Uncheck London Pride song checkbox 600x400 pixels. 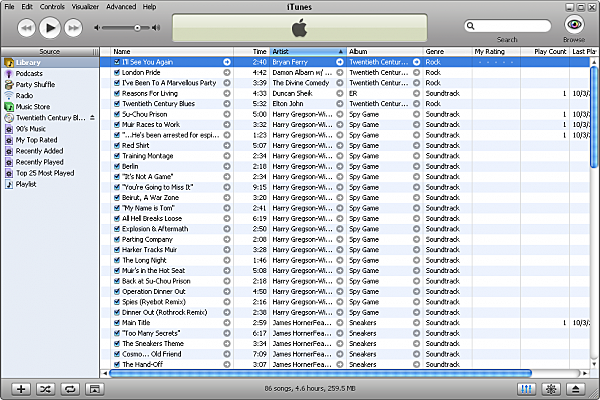tap(117, 72)
